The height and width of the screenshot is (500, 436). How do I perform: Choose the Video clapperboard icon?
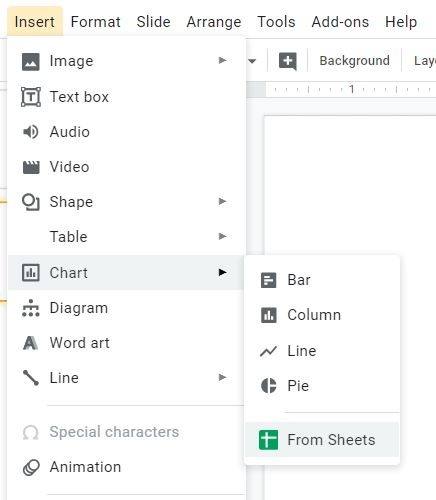(x=31, y=167)
